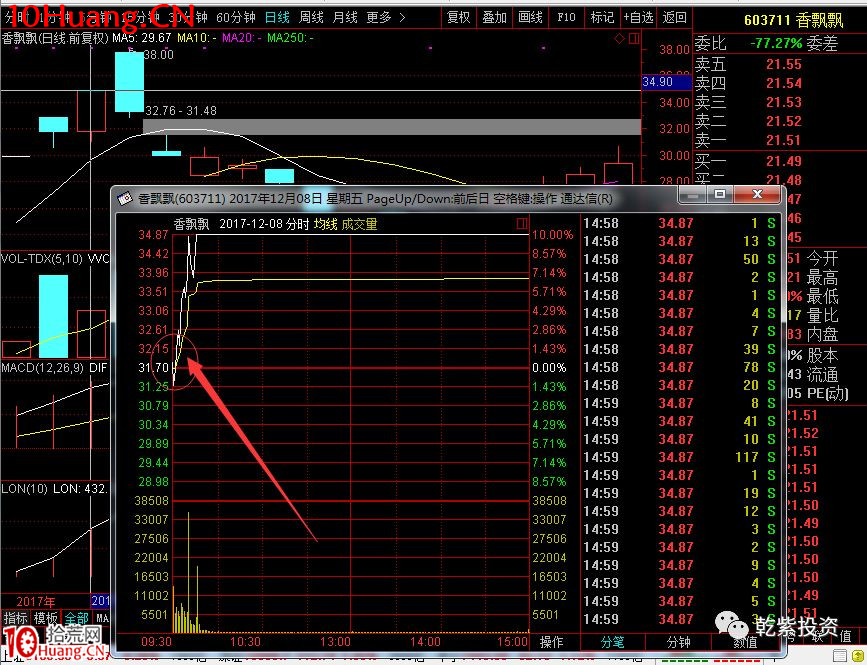The width and height of the screenshot is (867, 665).
Task: Click the 复权 button
Action: [x=458, y=18]
